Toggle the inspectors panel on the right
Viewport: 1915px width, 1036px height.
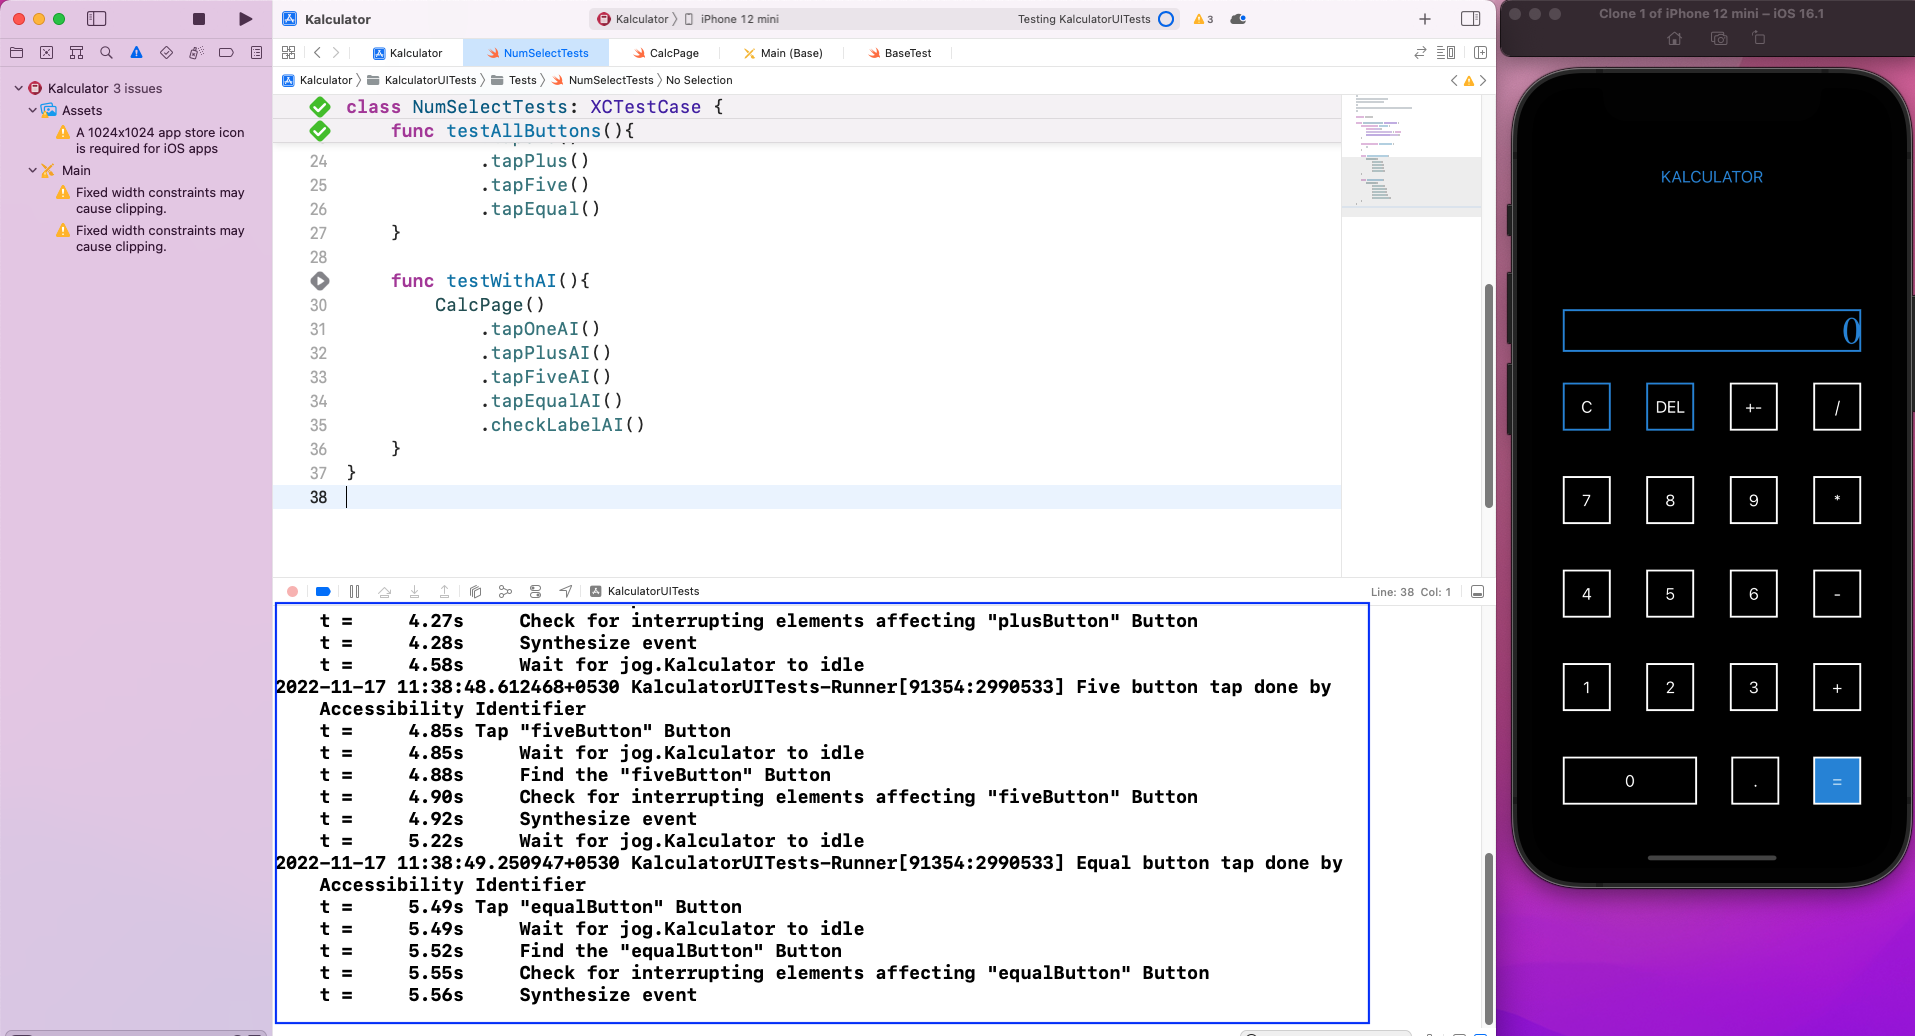(1470, 19)
